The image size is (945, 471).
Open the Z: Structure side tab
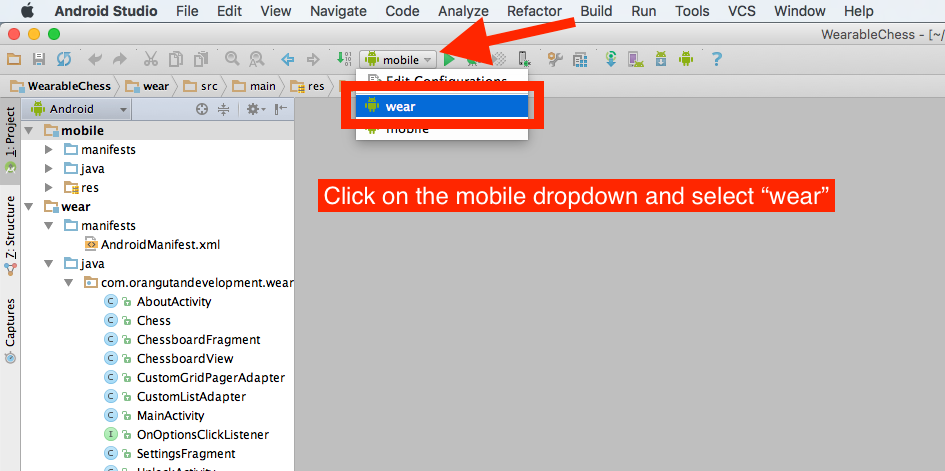click(10, 236)
